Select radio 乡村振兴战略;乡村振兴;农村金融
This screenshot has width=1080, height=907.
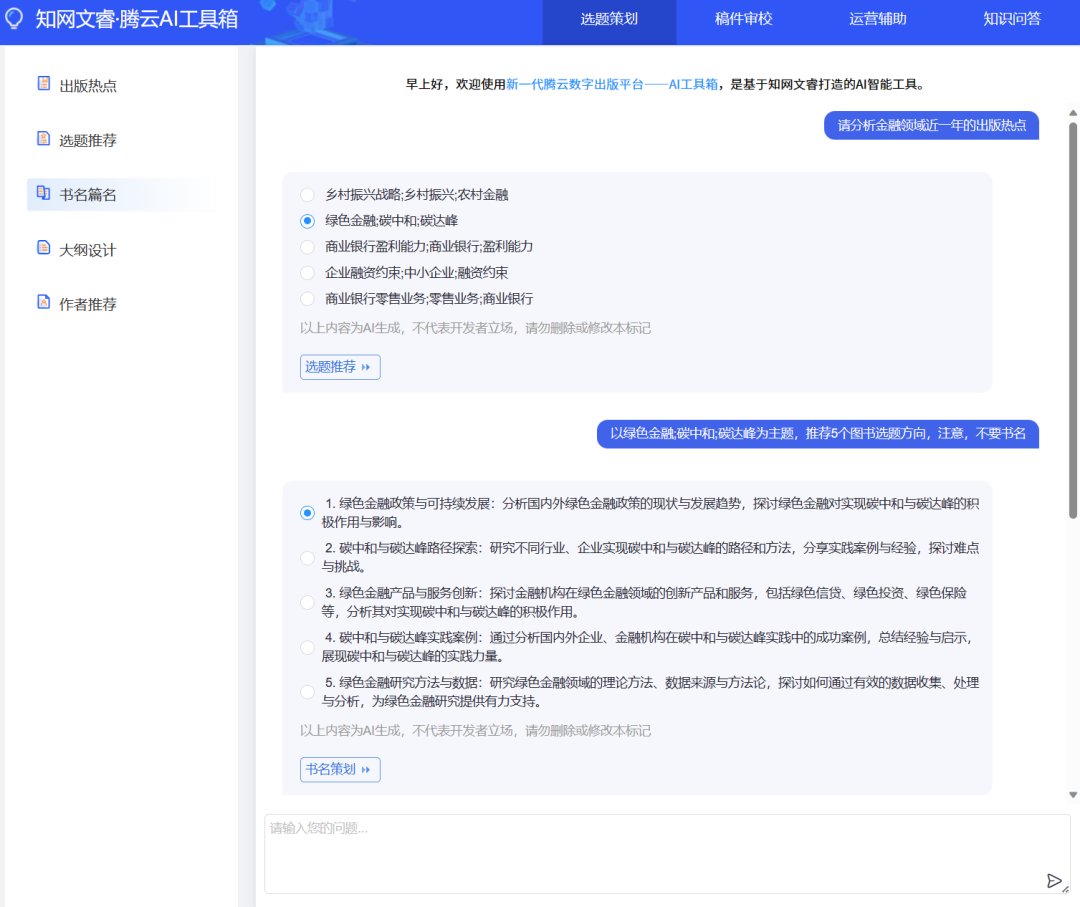307,195
